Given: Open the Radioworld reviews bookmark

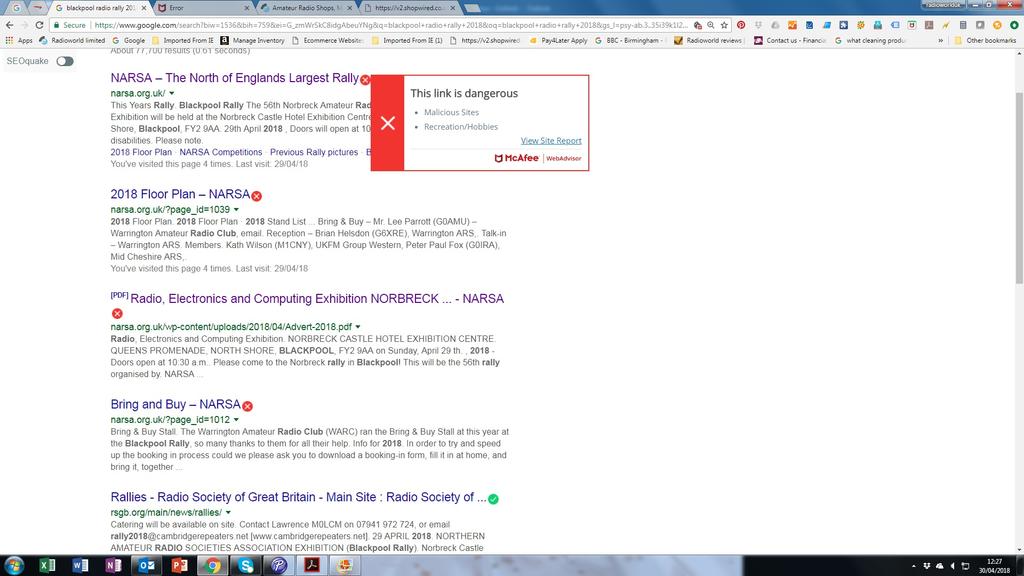Looking at the screenshot, I should (707, 40).
